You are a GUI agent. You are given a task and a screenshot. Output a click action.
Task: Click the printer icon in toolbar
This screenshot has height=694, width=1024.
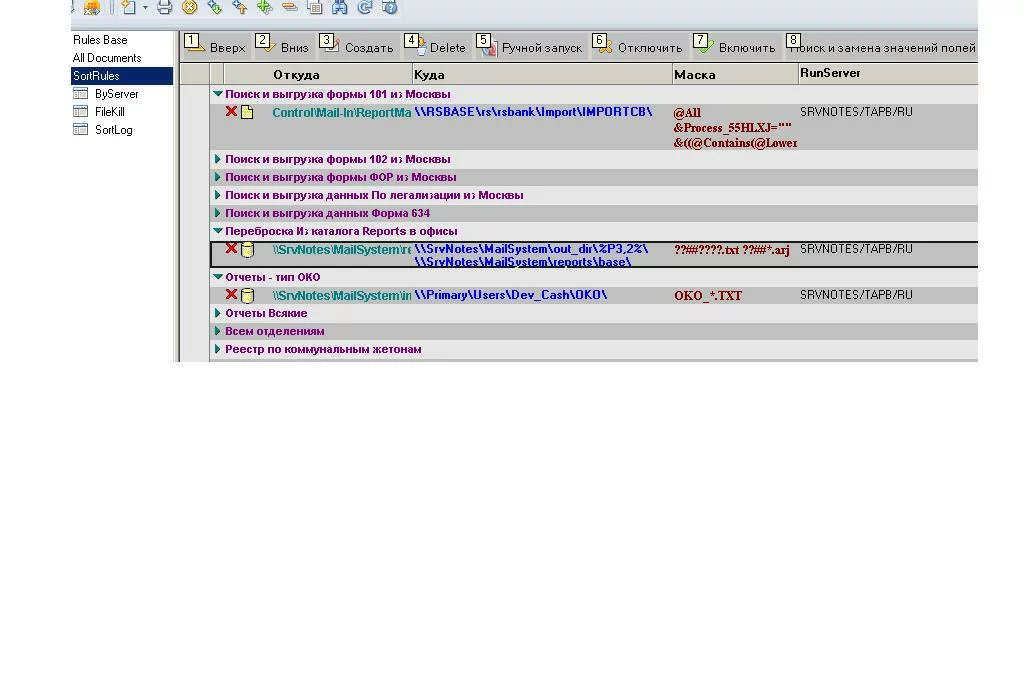(165, 7)
